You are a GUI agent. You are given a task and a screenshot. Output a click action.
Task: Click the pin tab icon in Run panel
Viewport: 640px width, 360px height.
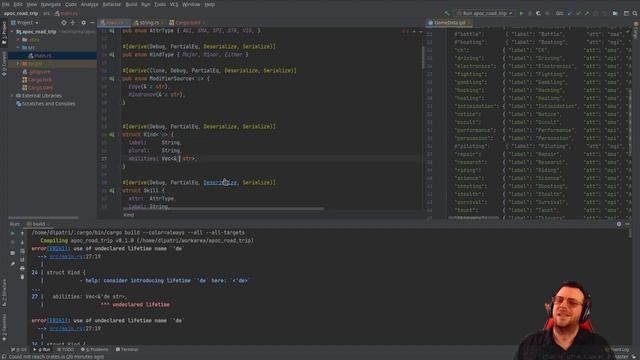(x=12, y=264)
